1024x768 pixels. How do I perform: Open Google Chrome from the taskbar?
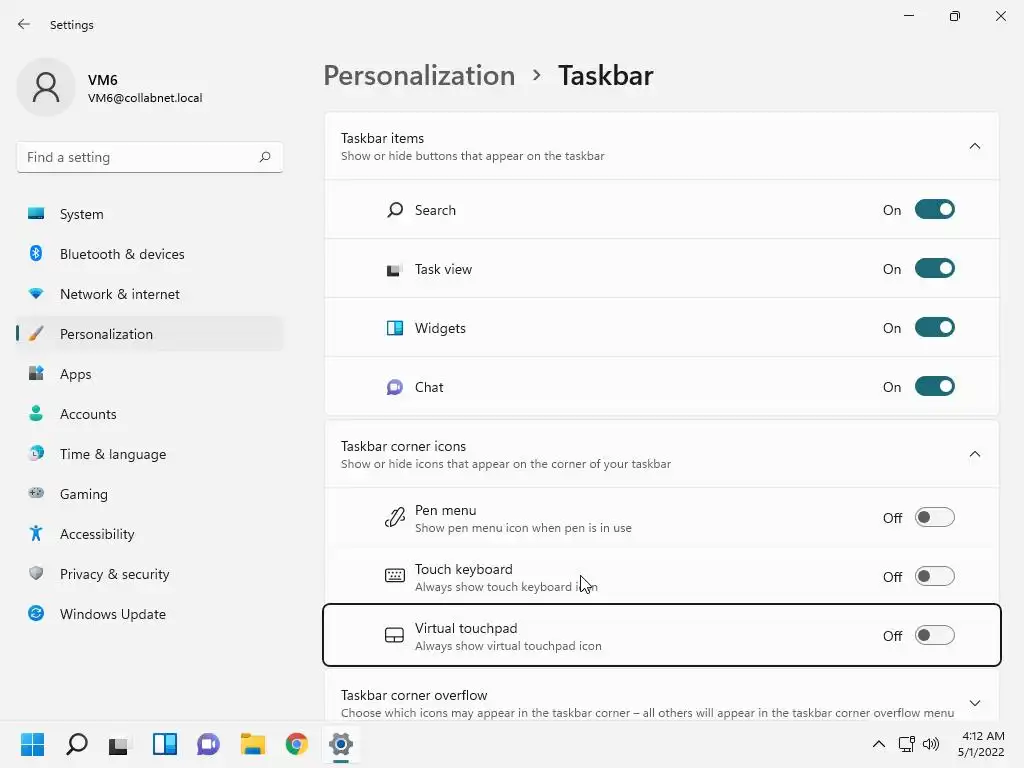[297, 744]
